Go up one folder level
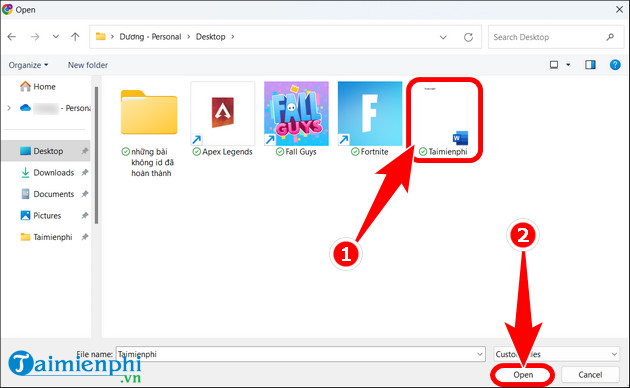The width and height of the screenshot is (630, 388). coord(75,37)
